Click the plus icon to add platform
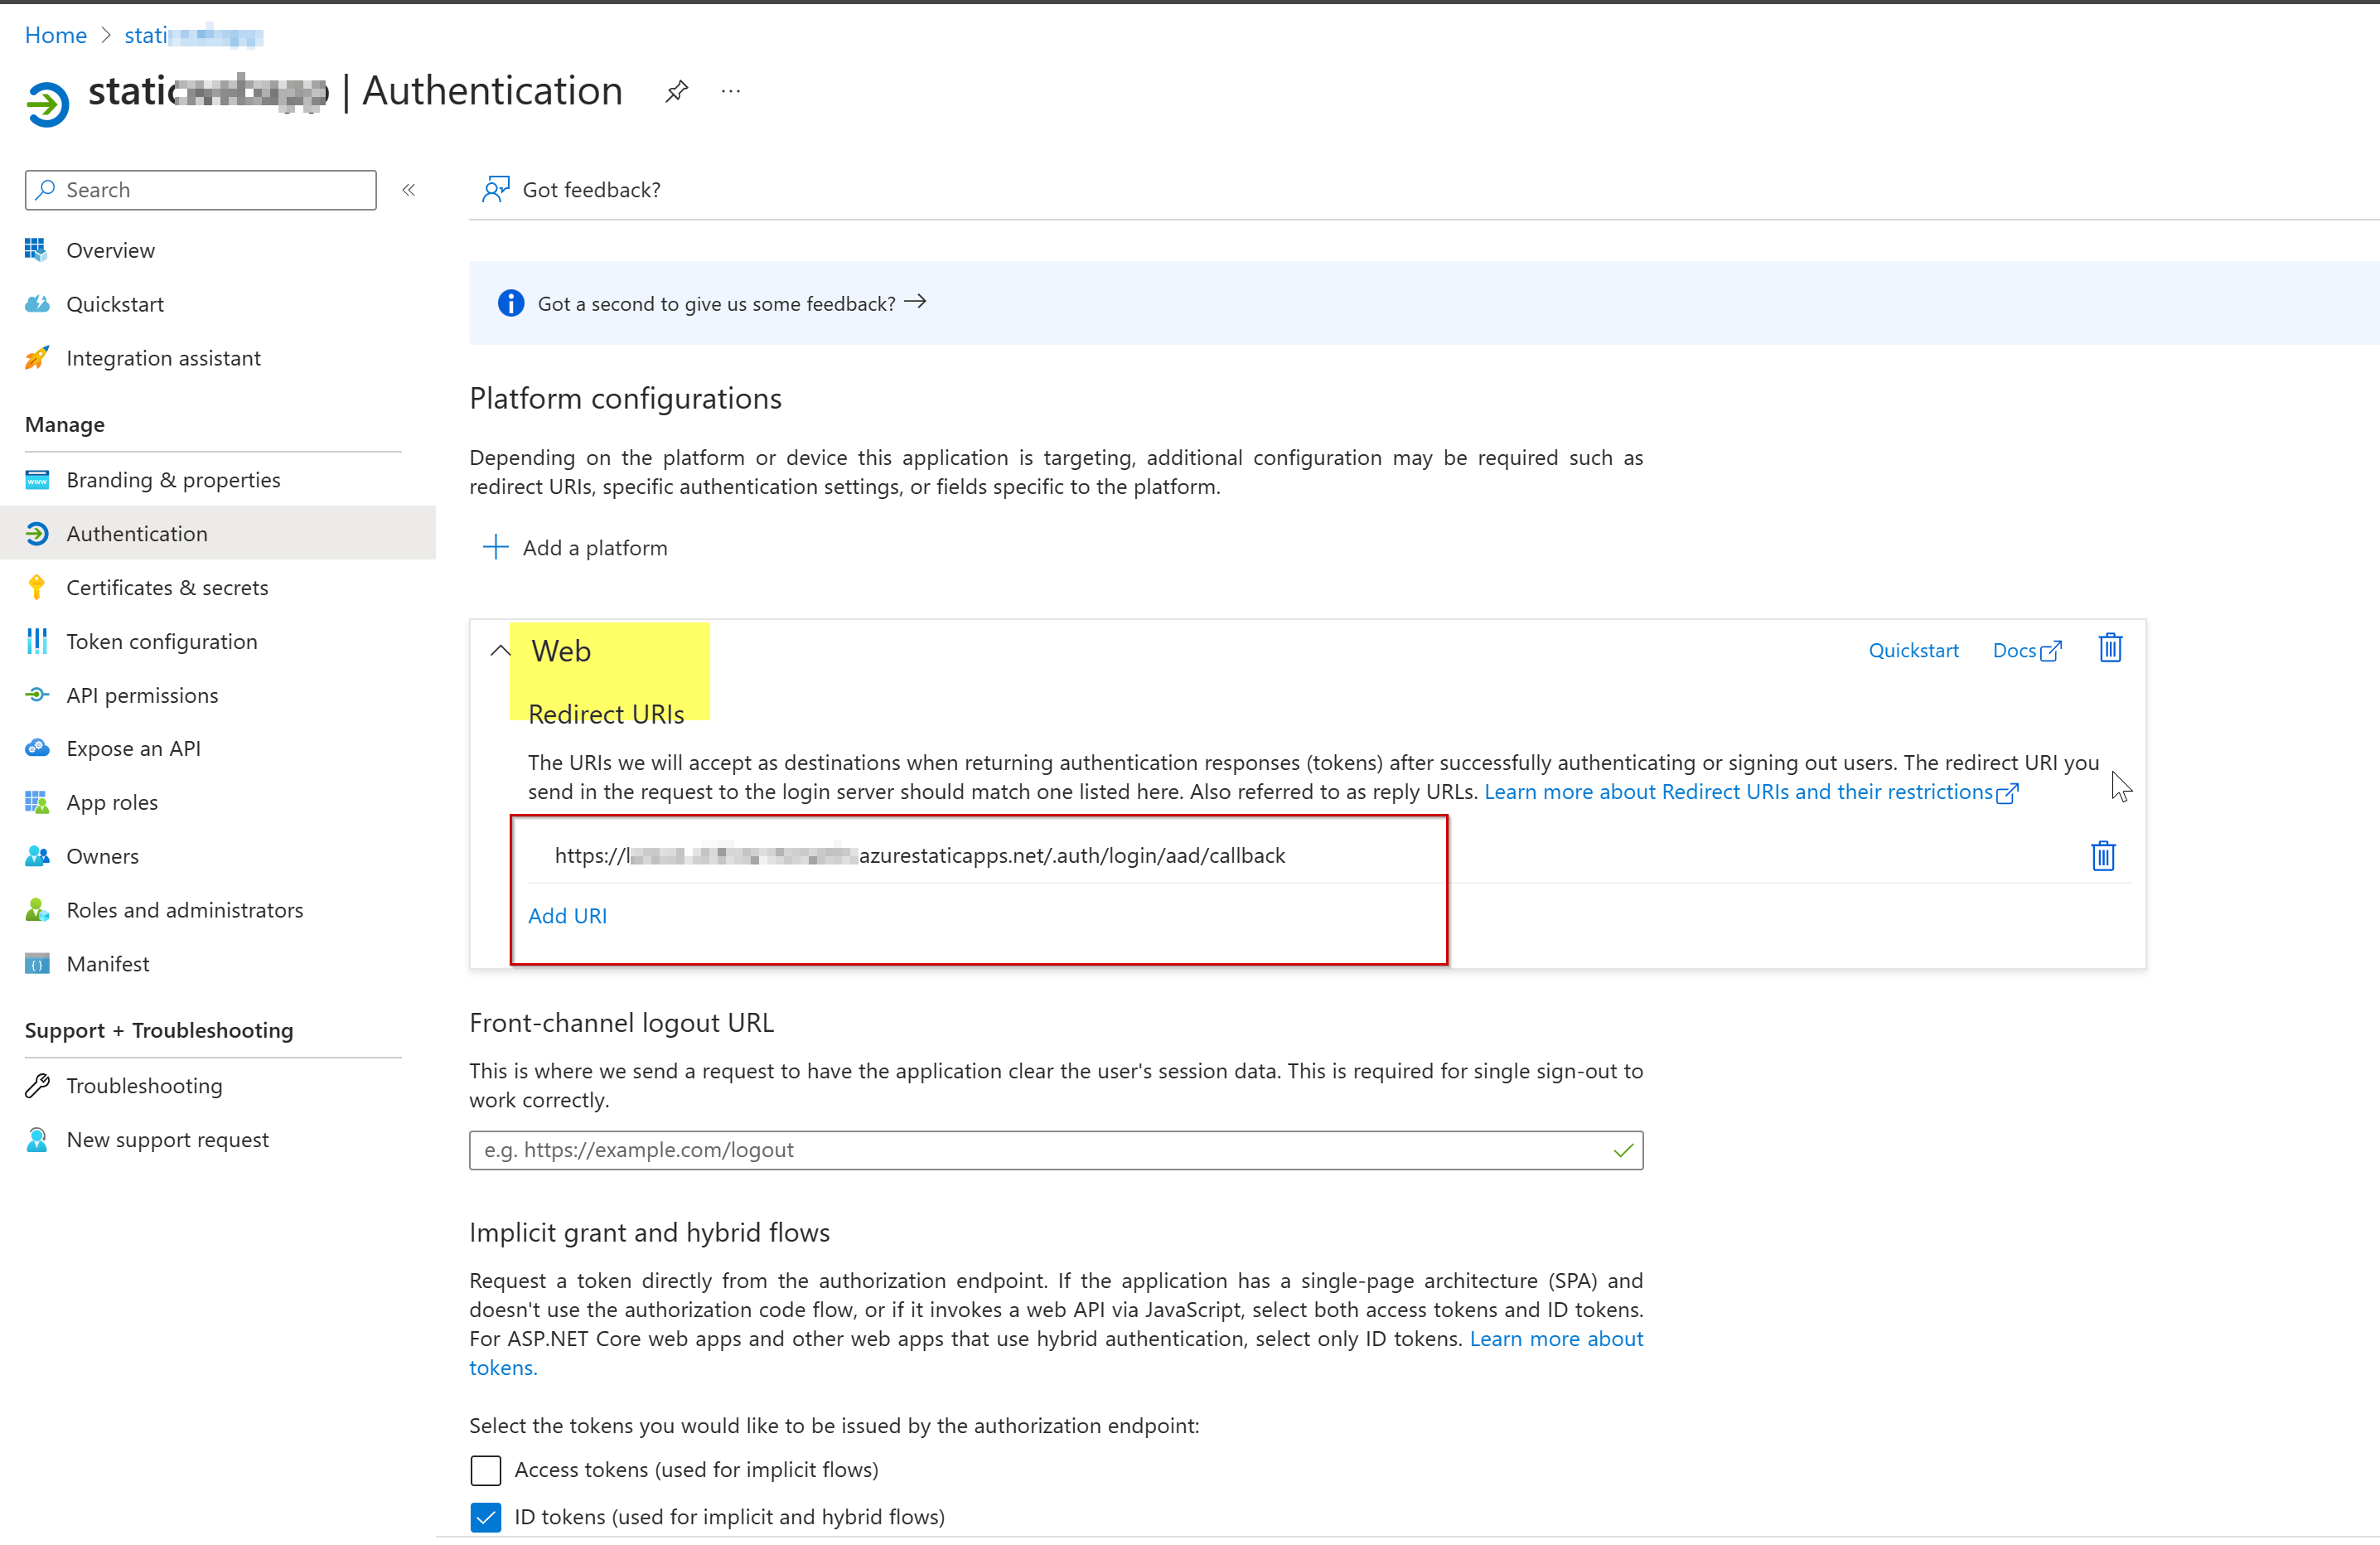This screenshot has height=1545, width=2380. tap(496, 547)
